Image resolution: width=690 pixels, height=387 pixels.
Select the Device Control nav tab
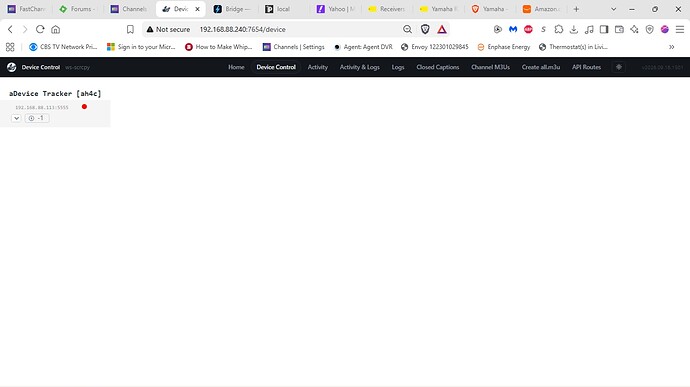[276, 67]
